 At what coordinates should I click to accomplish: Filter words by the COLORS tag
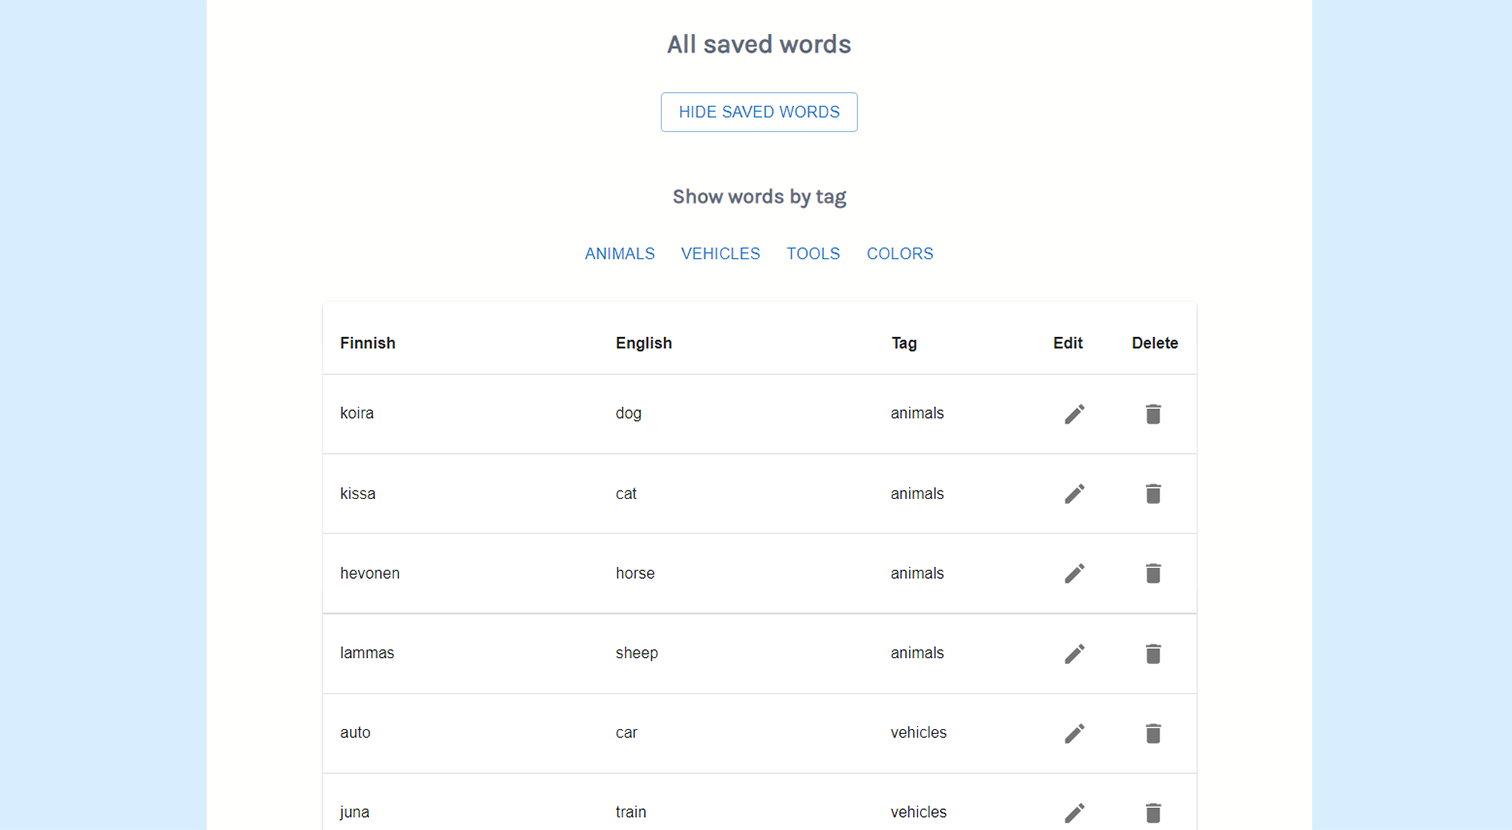(899, 253)
